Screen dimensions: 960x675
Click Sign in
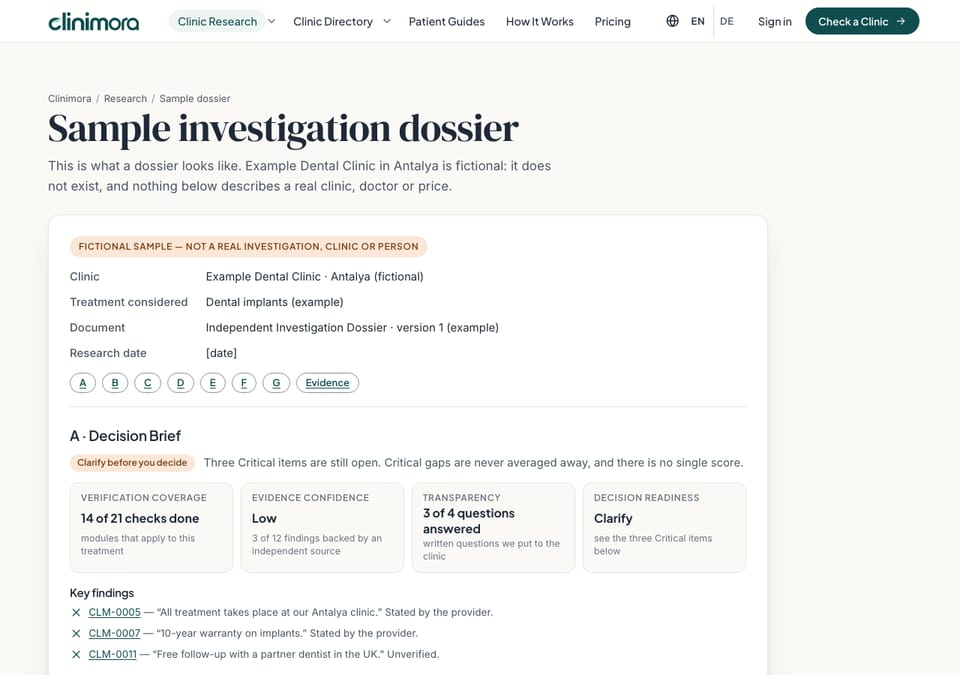click(774, 21)
